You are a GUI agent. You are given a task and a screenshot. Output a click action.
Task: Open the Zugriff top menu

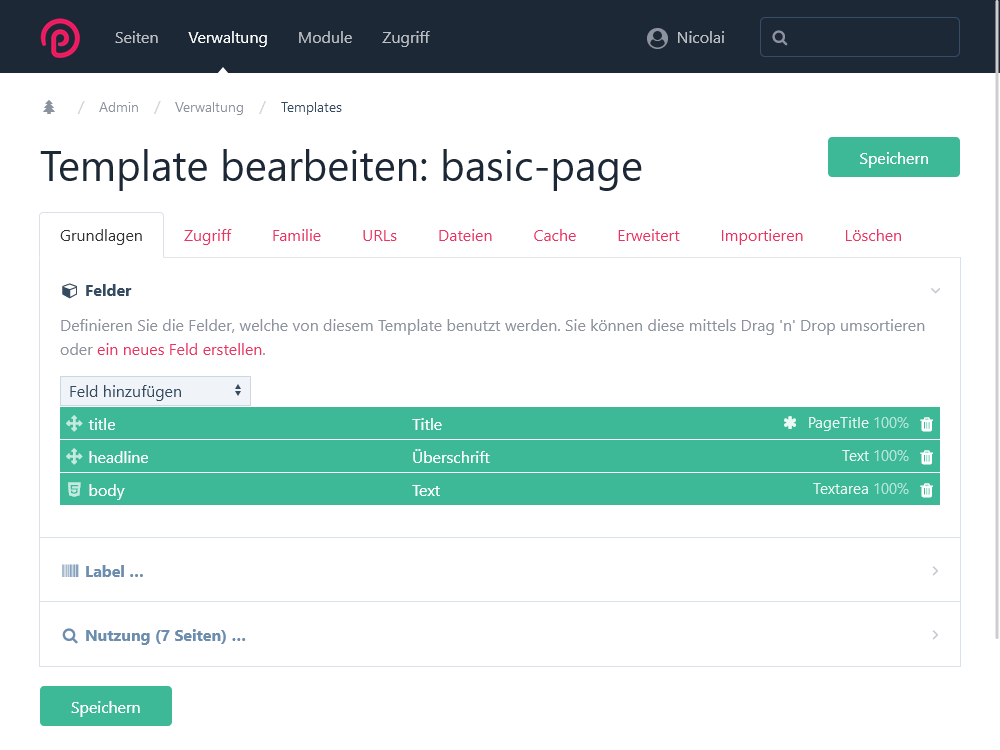pyautogui.click(x=406, y=38)
